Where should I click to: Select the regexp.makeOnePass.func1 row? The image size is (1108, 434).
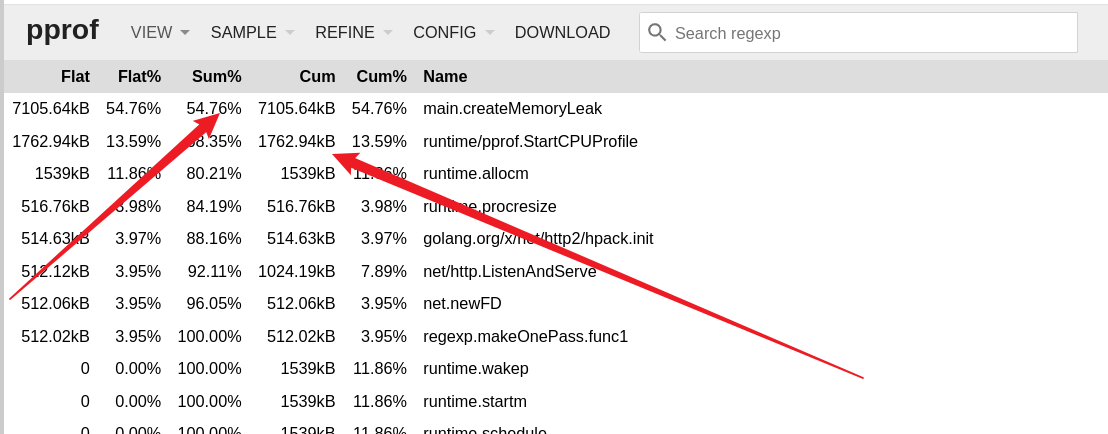point(525,336)
